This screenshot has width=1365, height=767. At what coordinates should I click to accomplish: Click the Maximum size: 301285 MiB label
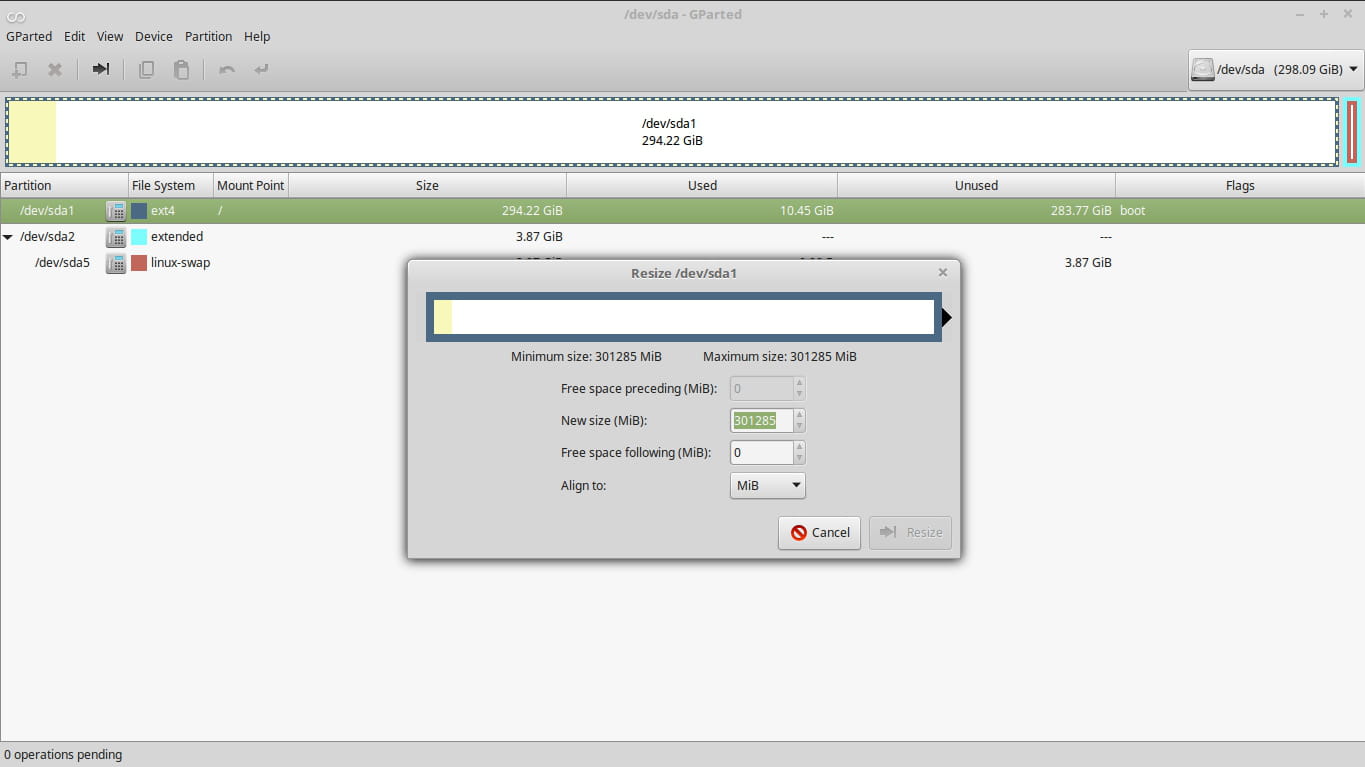tap(780, 357)
